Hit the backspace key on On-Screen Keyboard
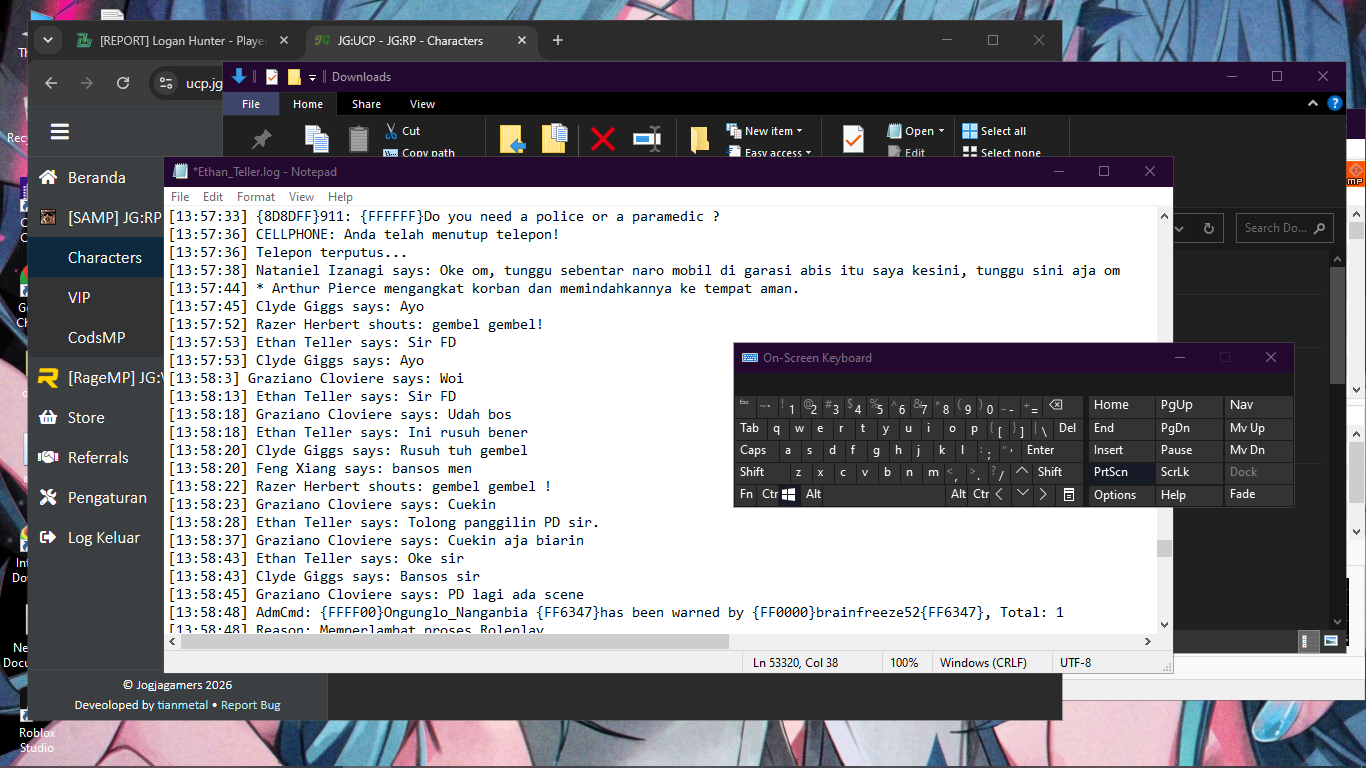 tap(1055, 406)
